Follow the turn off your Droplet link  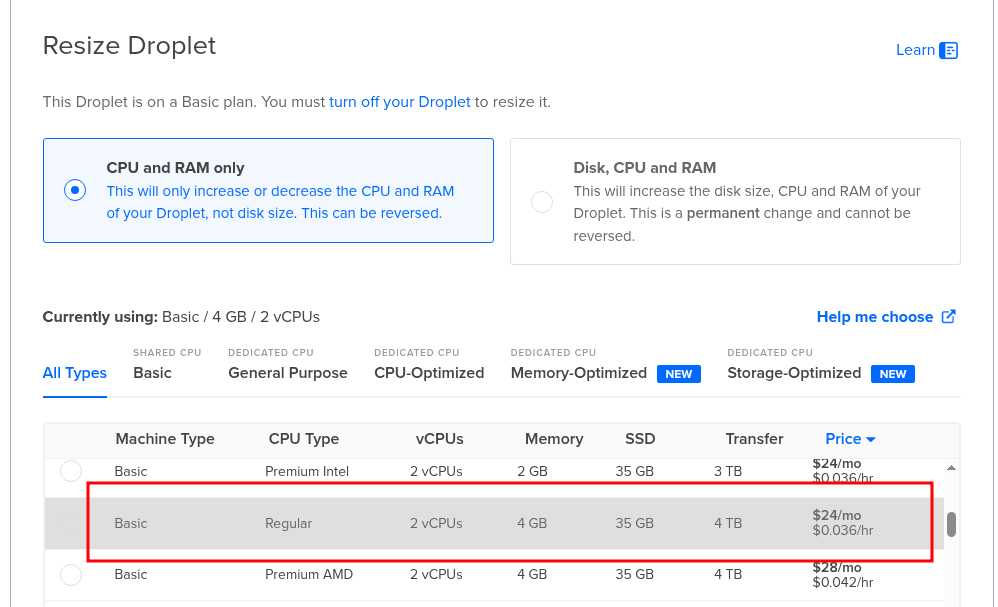(399, 102)
